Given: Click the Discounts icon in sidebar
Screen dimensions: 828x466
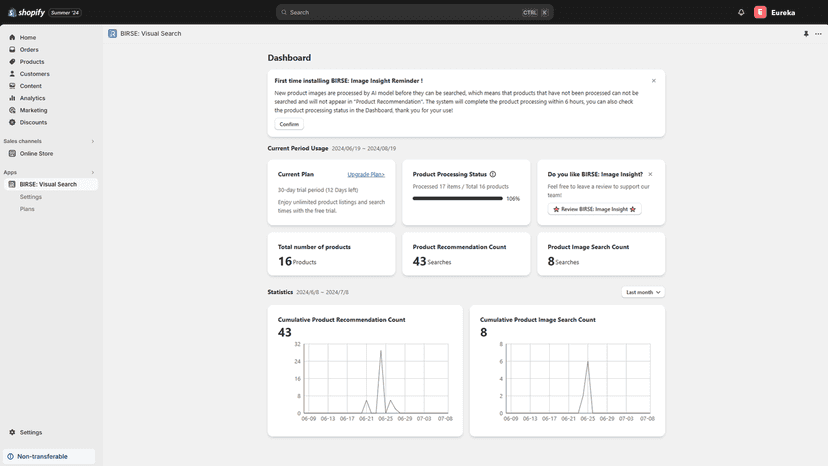Looking at the screenshot, I should click(x=12, y=123).
